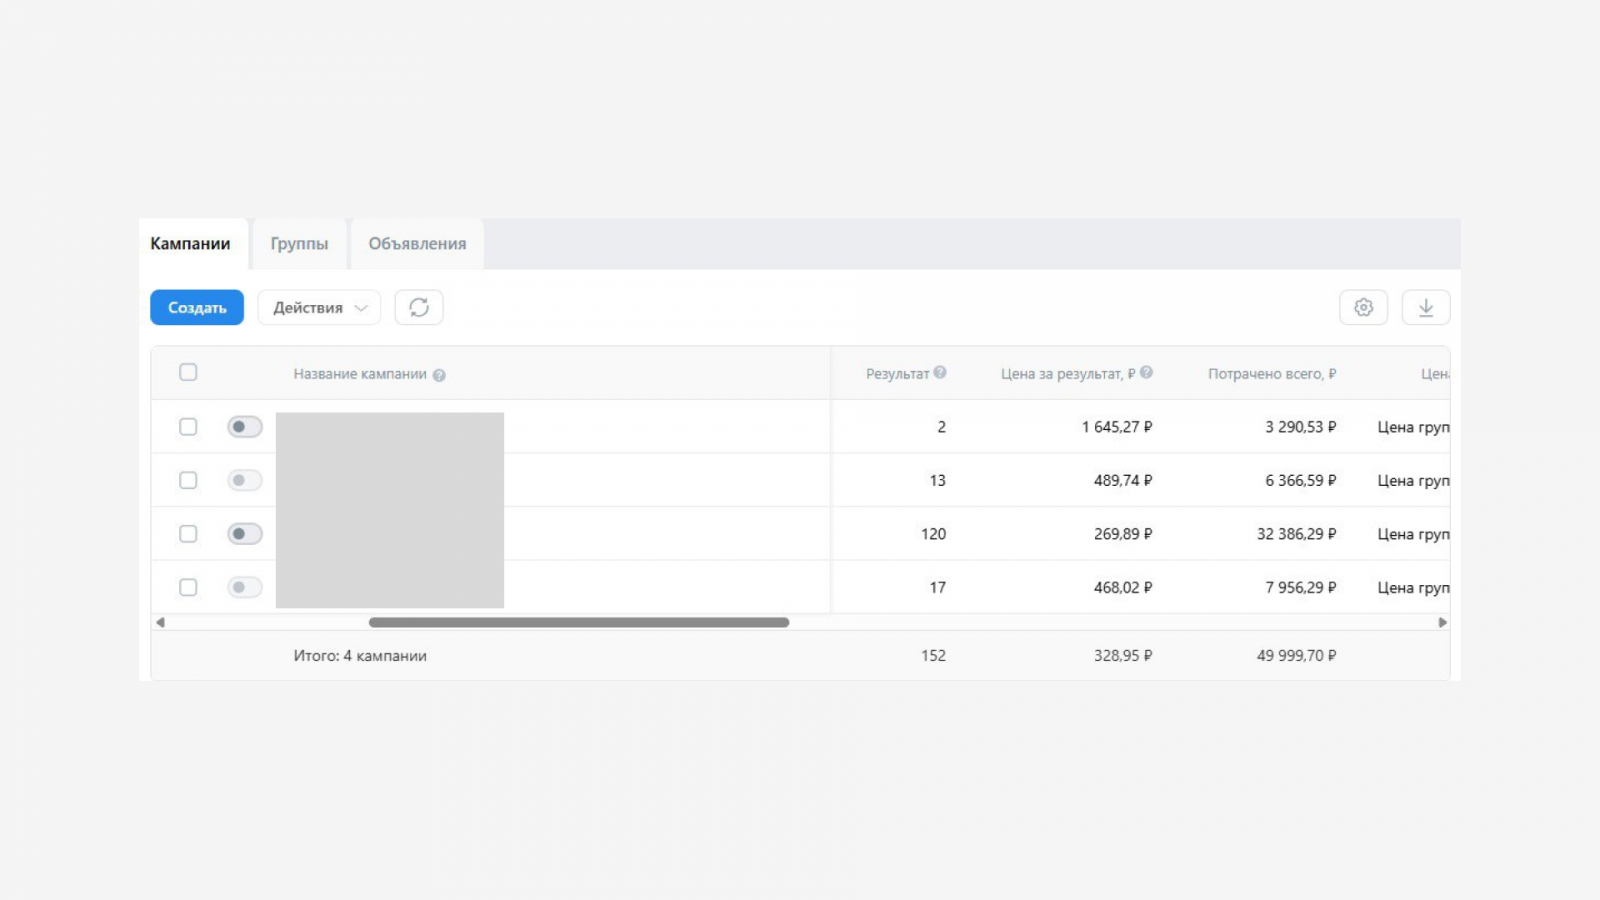The image size is (1600, 900).
Task: Click help icon beside Название кампании
Action: click(439, 375)
